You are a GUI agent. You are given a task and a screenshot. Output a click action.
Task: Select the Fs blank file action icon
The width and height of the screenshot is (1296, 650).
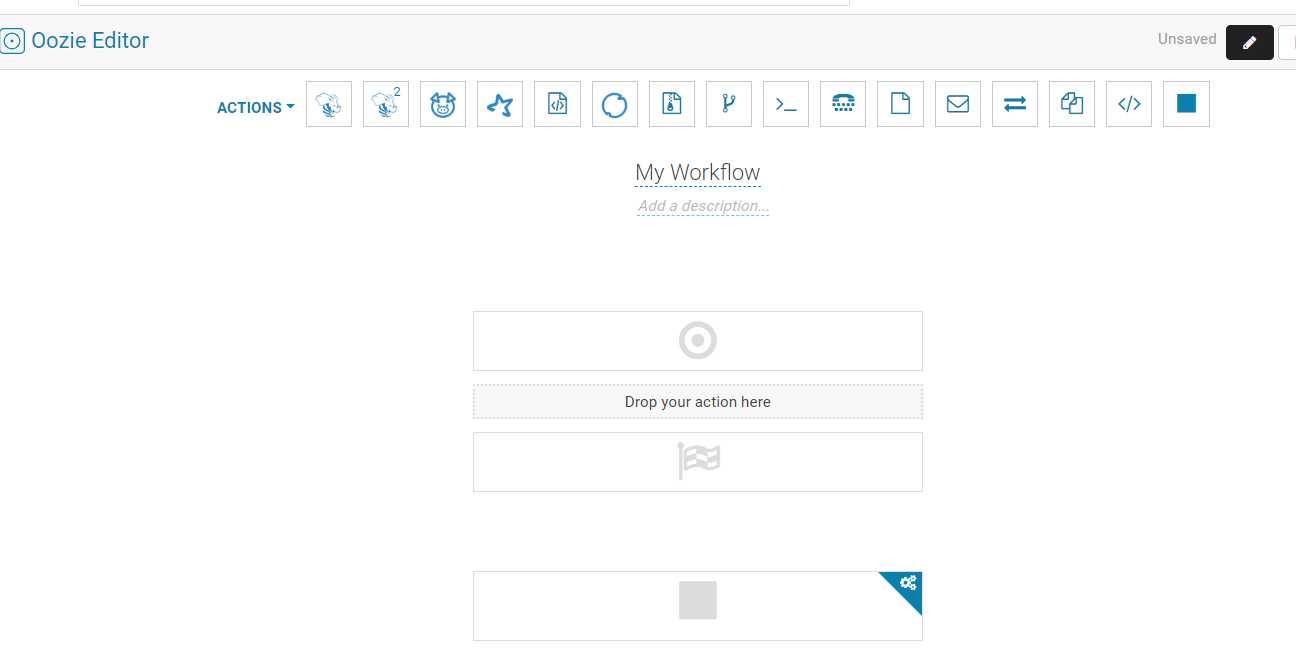click(900, 104)
